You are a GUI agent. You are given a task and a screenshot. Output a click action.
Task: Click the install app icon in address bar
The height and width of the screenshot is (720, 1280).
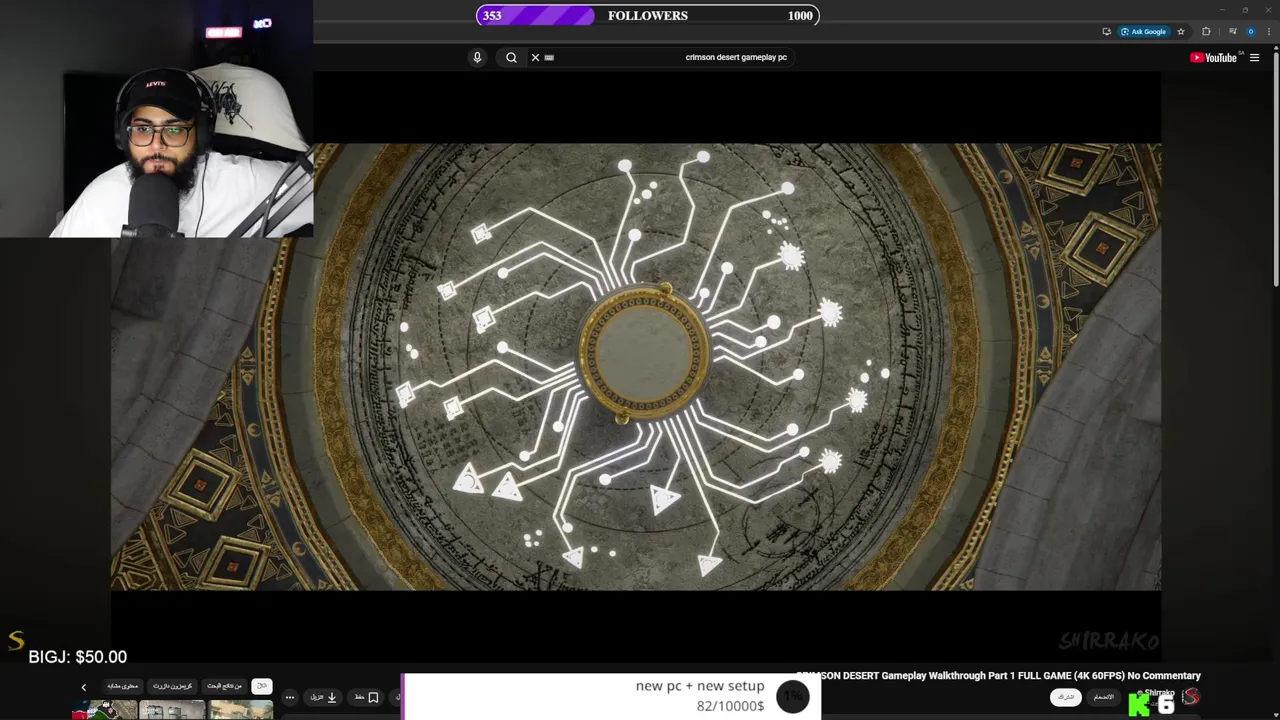point(1106,31)
